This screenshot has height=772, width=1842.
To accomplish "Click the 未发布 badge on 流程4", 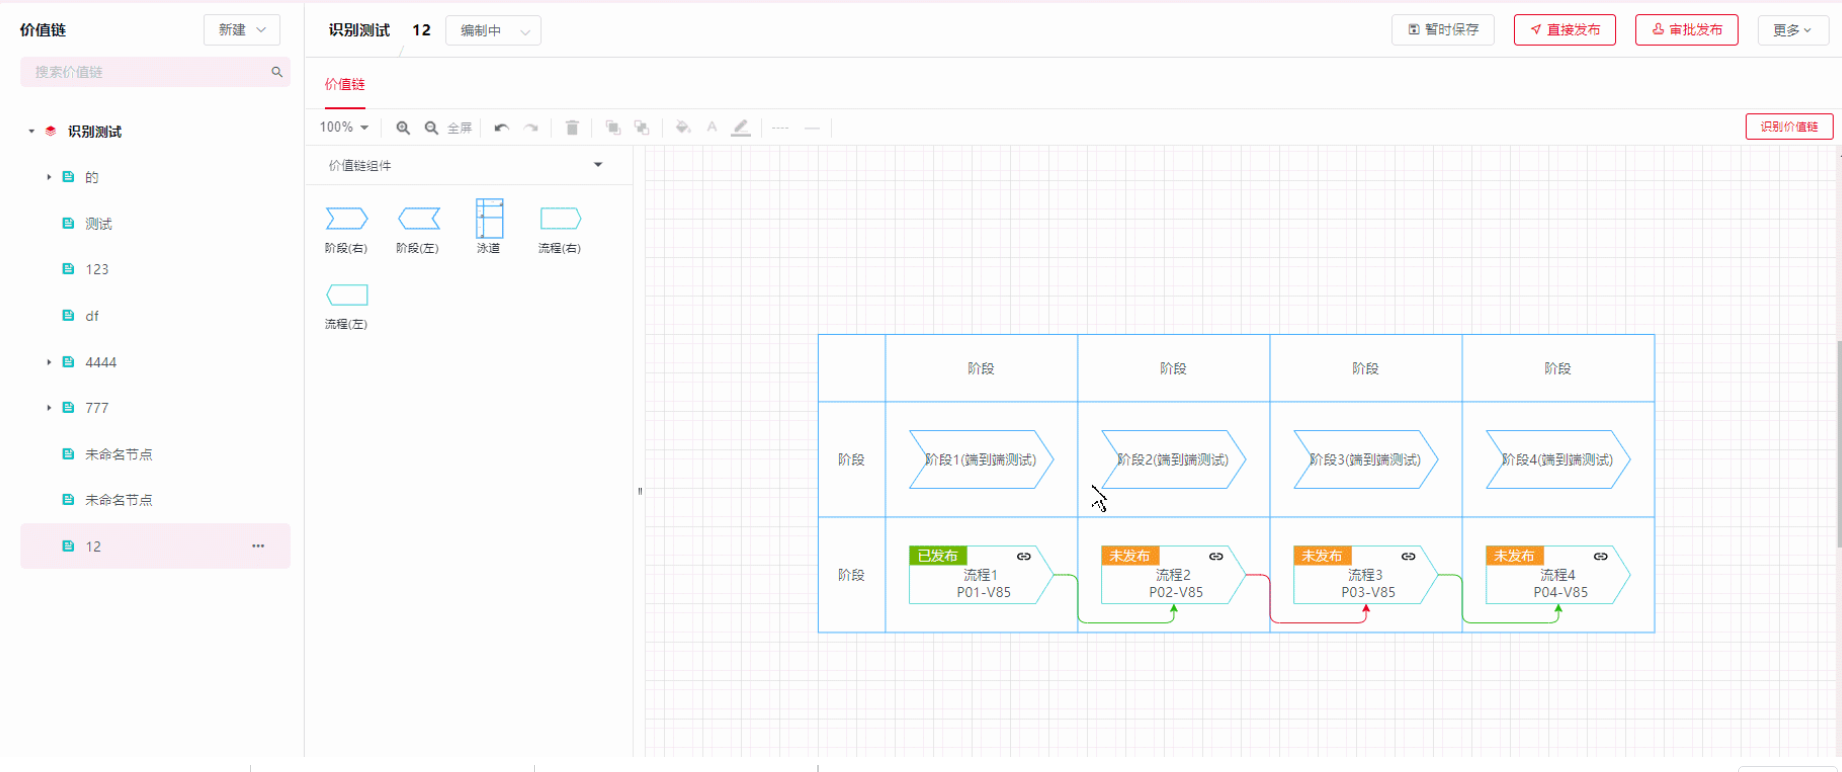I will click(x=1514, y=556).
